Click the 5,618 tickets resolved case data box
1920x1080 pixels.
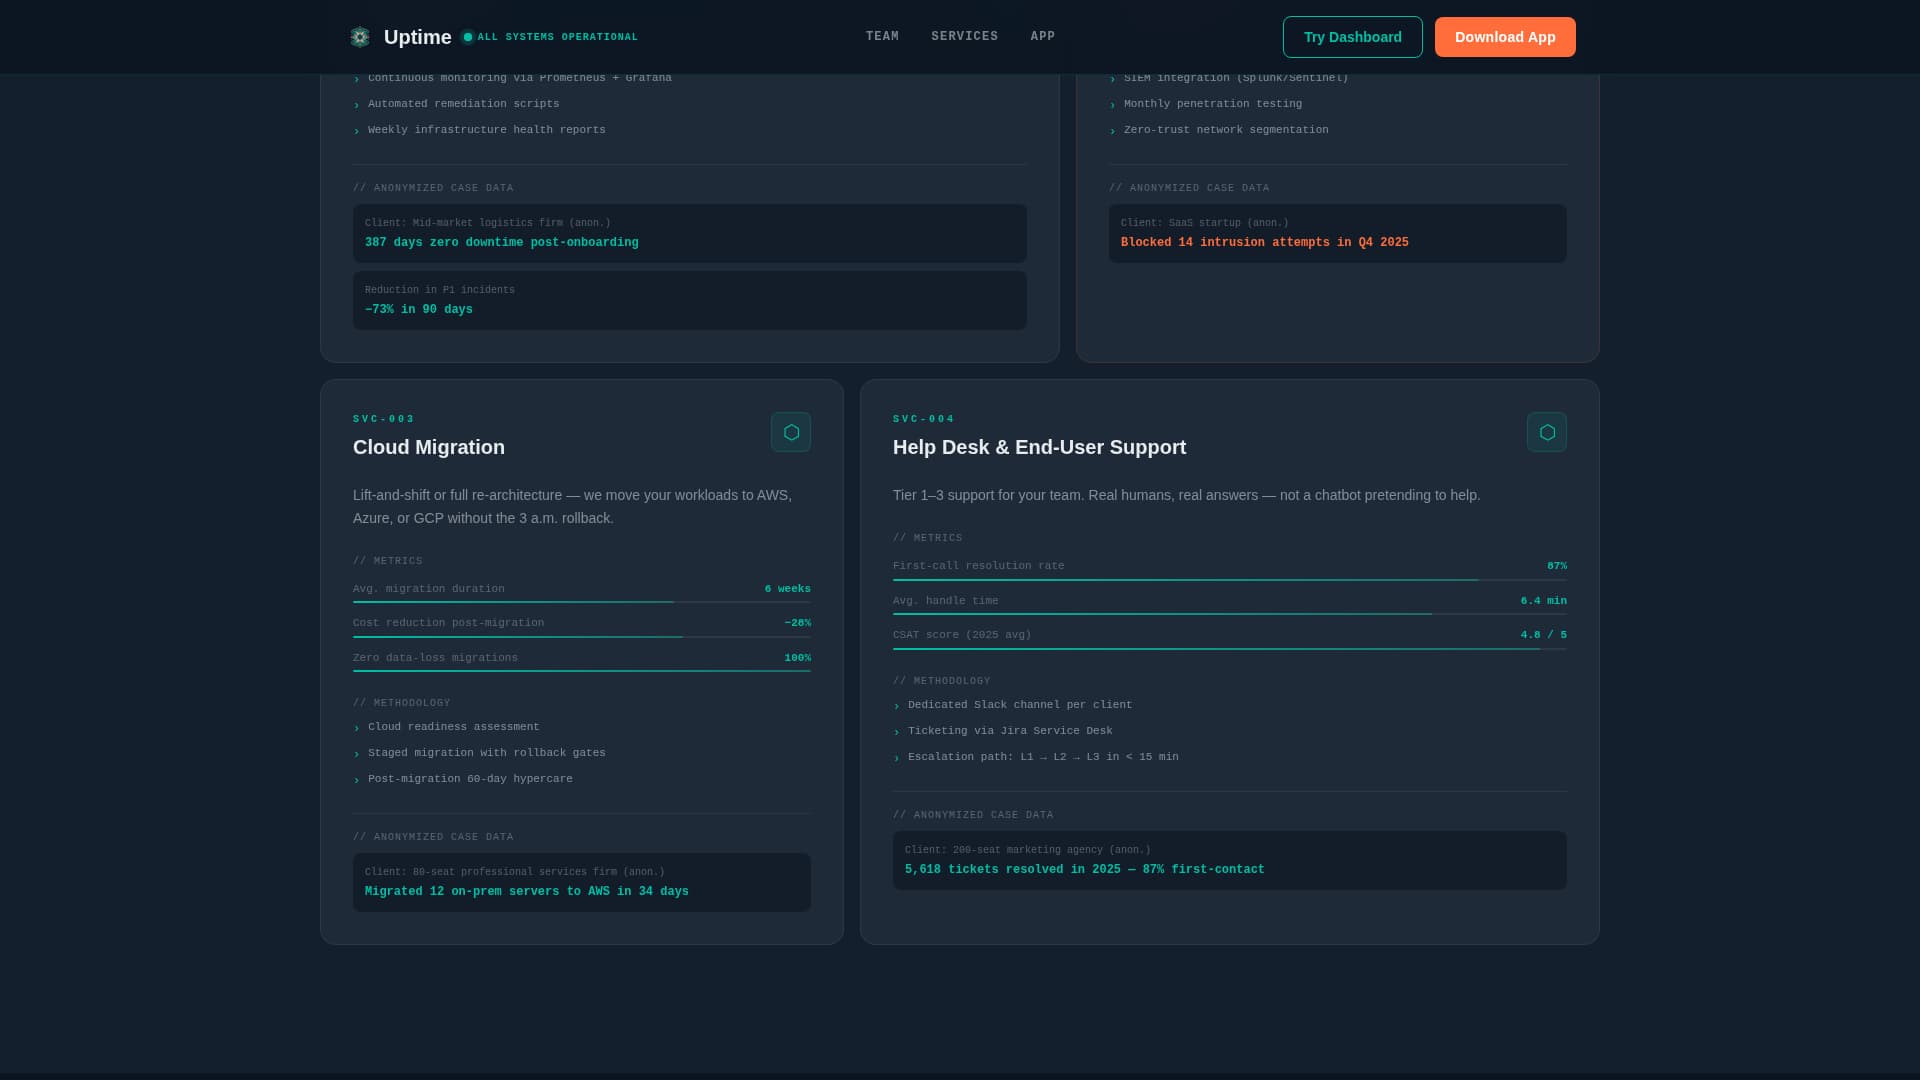click(1229, 860)
